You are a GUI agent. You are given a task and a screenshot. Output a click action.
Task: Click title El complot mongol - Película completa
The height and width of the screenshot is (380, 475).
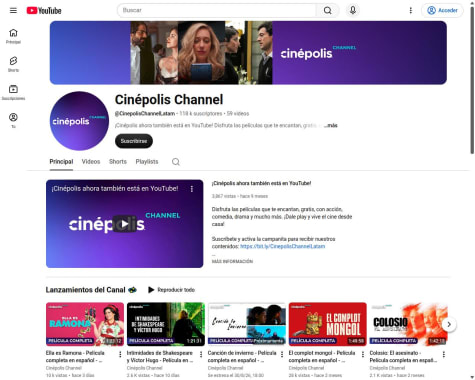[322, 356]
